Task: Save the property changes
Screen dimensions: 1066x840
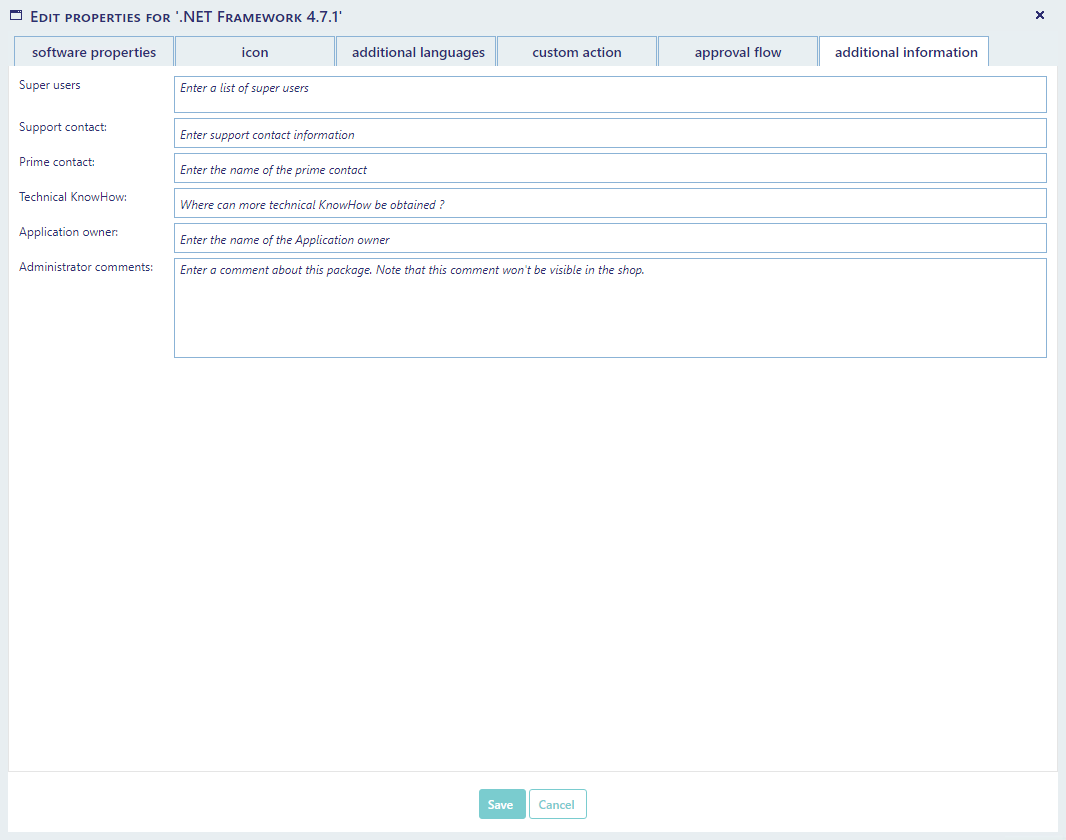Action: click(502, 805)
